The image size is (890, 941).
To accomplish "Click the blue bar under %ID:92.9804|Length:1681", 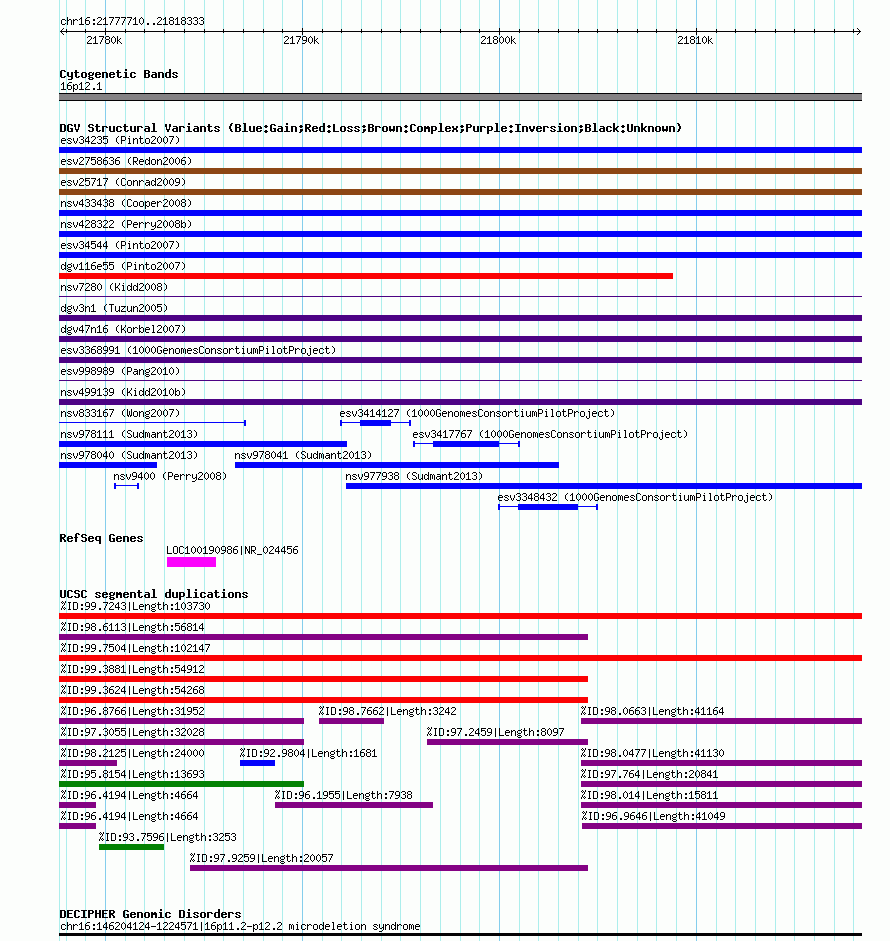I will click(x=257, y=763).
